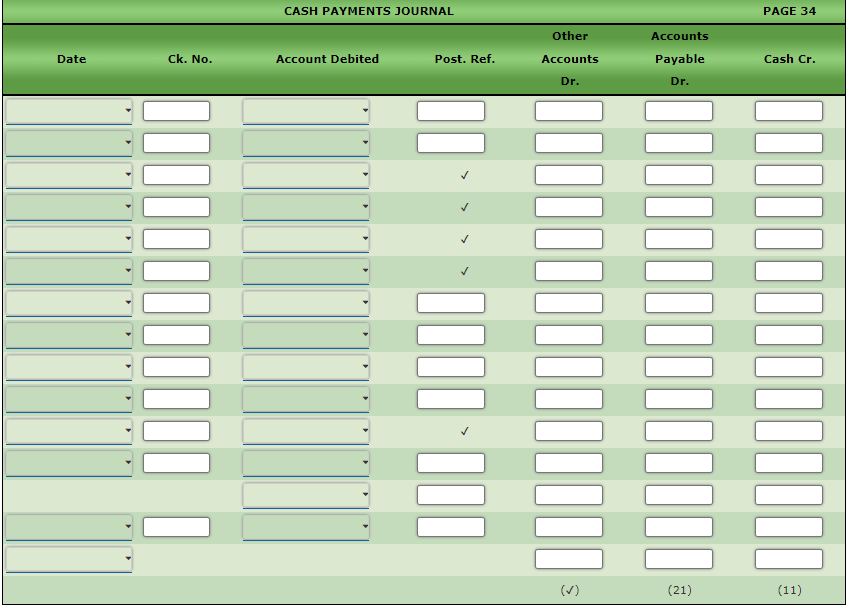Click fourth row's Other Accounts Dr. field

tap(568, 207)
